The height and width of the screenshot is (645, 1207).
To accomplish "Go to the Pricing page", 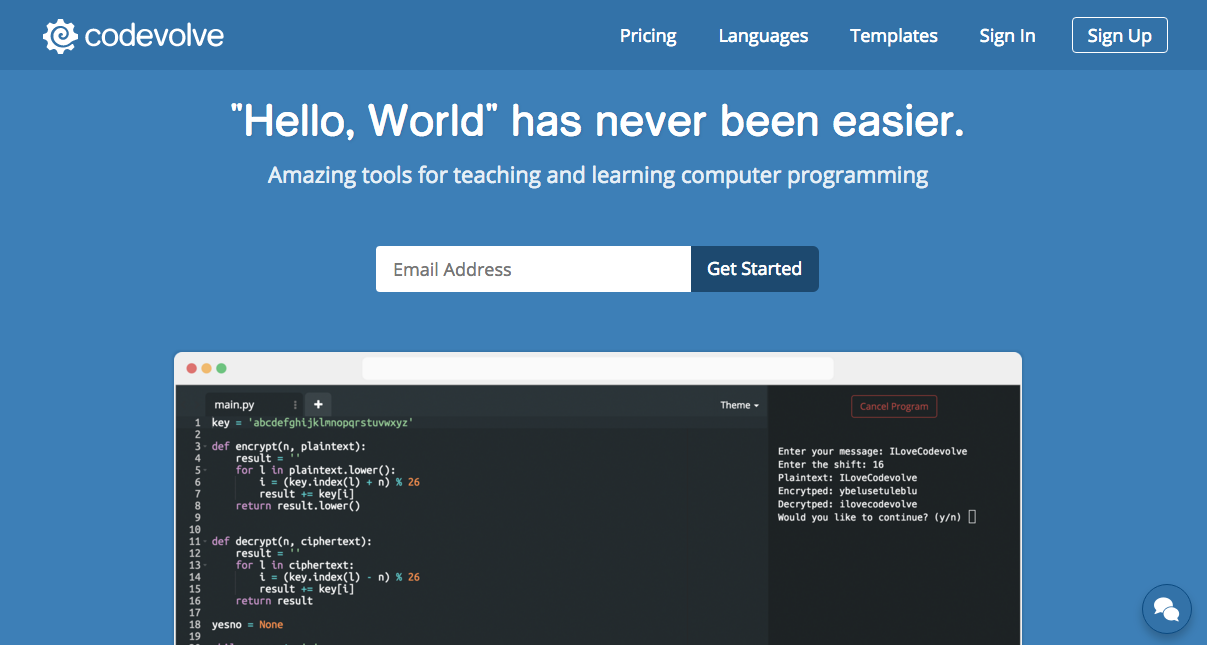I will pyautogui.click(x=648, y=36).
